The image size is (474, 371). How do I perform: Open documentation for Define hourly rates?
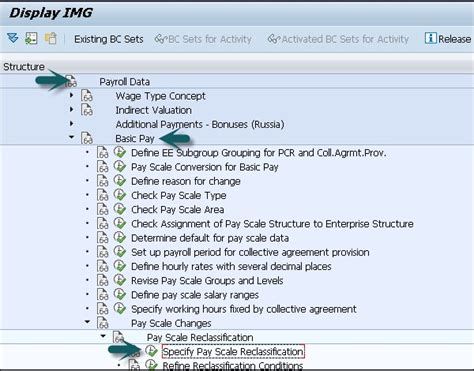[103, 266]
